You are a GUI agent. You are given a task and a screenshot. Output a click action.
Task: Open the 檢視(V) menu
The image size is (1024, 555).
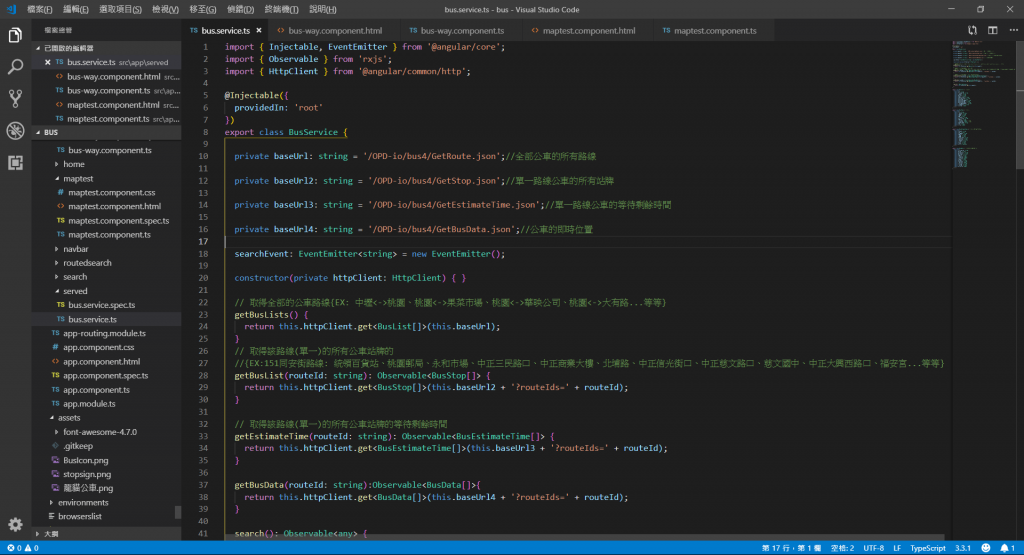(x=165, y=9)
